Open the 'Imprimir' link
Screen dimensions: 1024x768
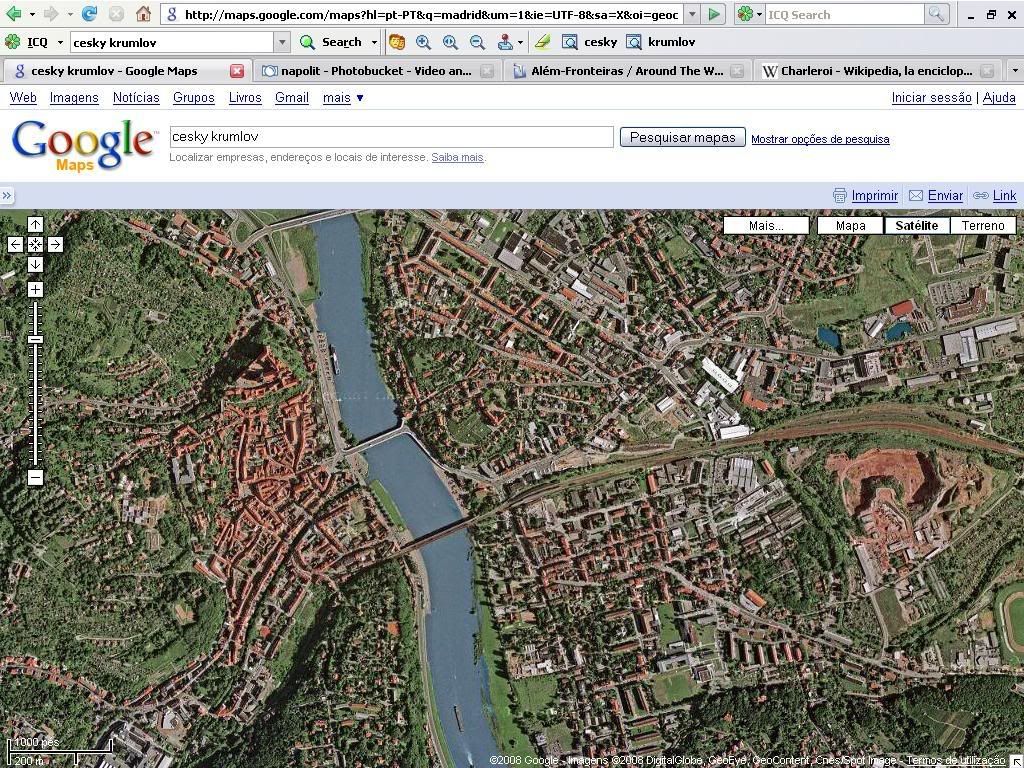874,196
